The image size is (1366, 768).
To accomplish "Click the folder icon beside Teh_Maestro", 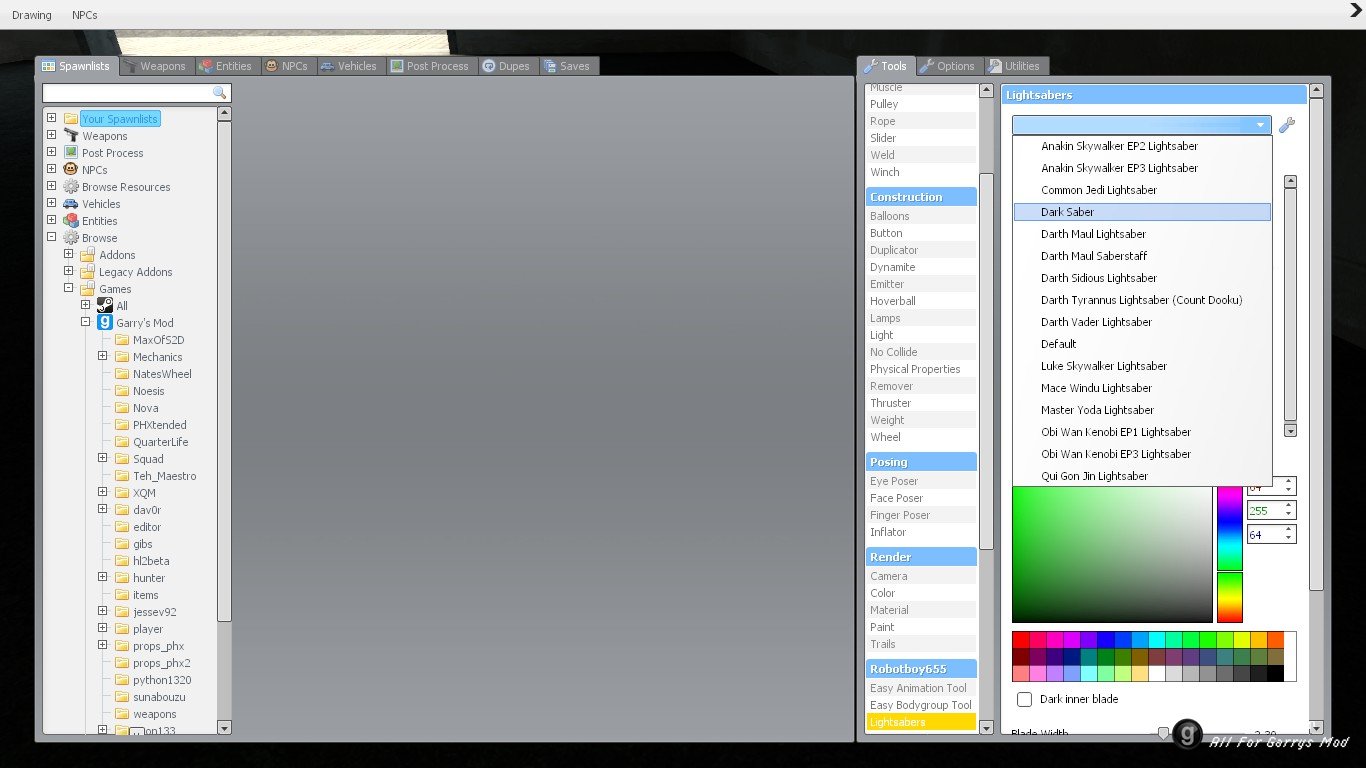I will 122,475.
